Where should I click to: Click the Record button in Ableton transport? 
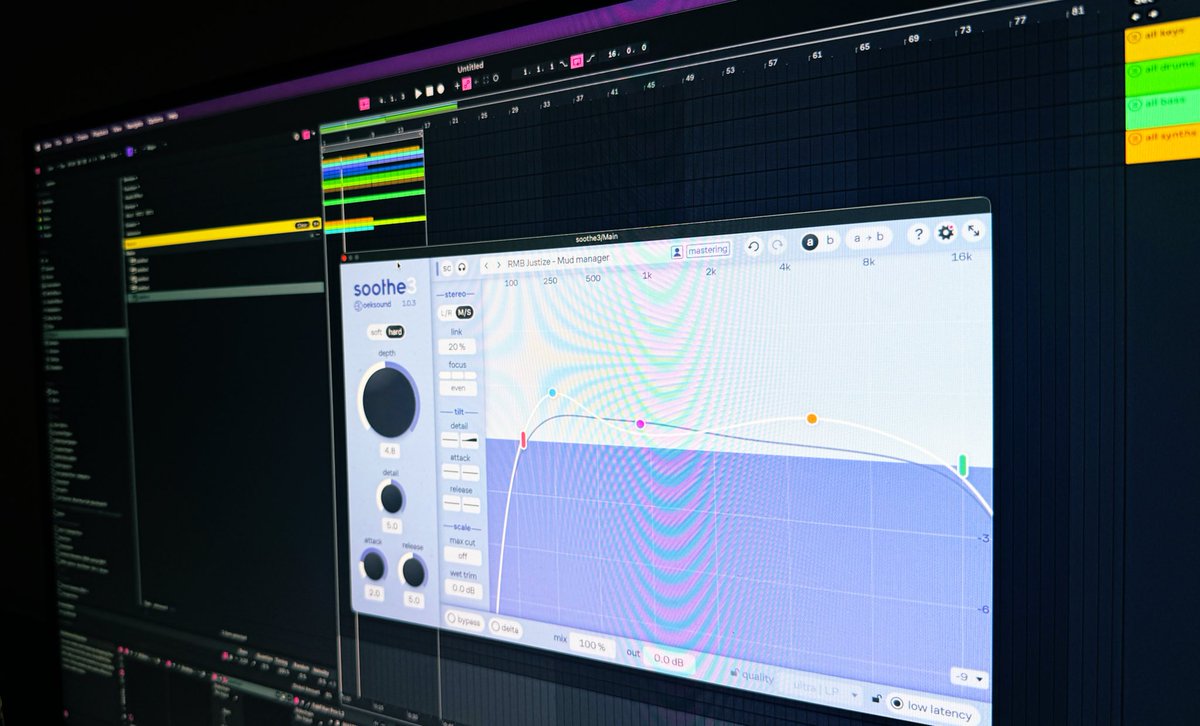click(440, 89)
